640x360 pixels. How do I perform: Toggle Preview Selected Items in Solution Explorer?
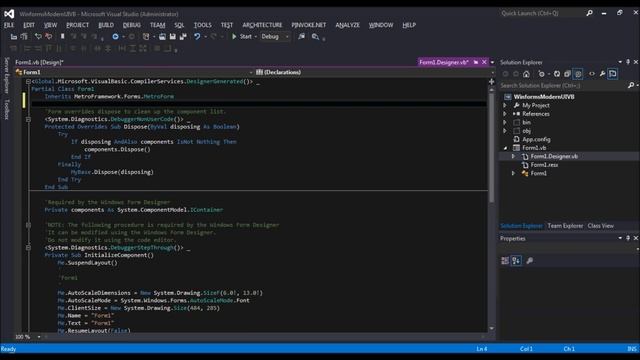pos(613,74)
